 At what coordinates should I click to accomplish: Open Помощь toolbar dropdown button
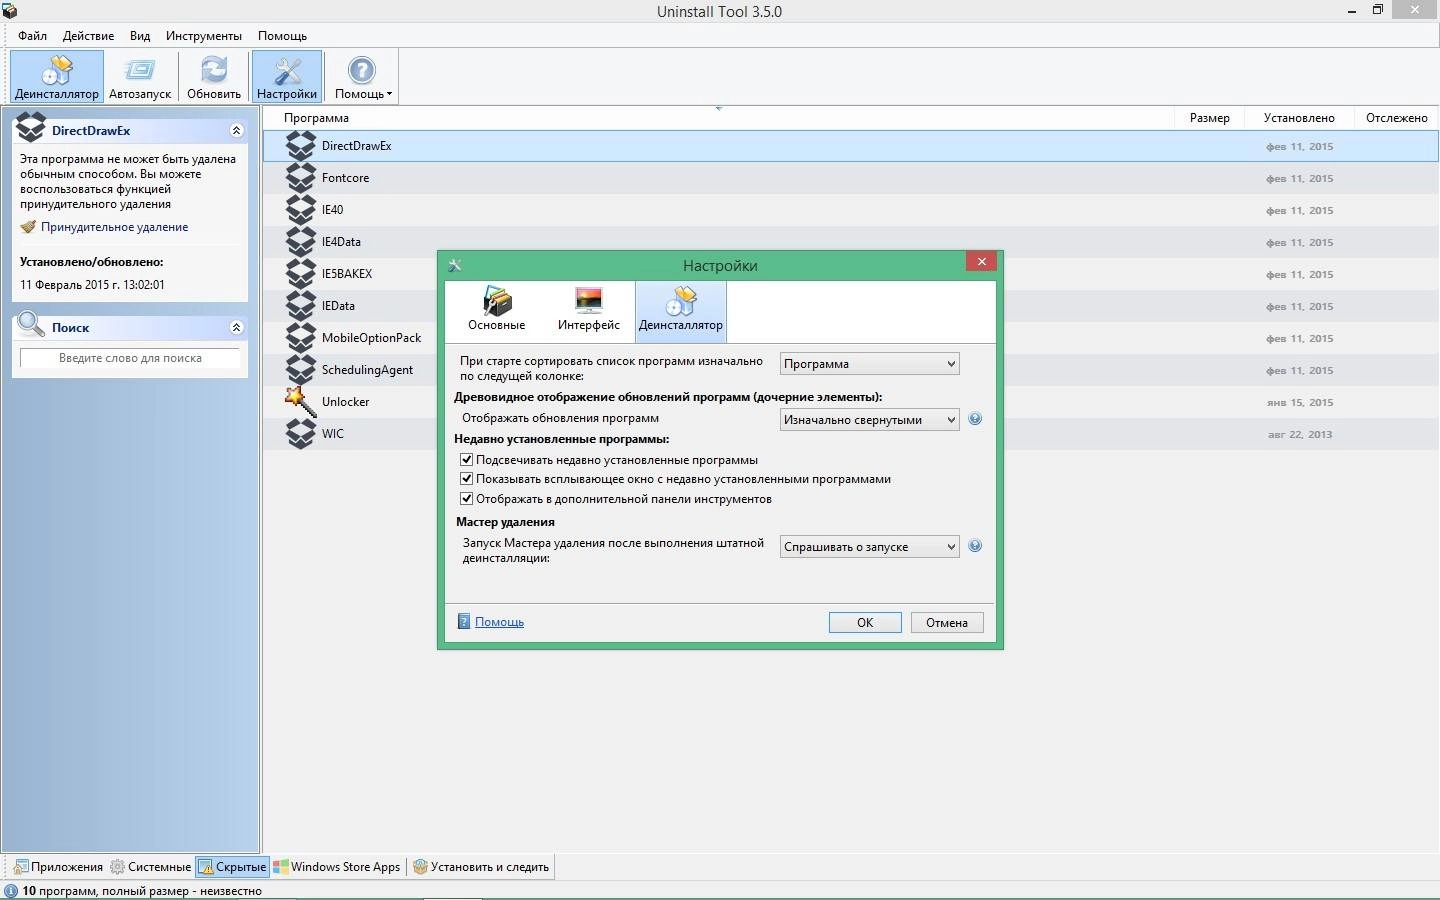(x=362, y=77)
